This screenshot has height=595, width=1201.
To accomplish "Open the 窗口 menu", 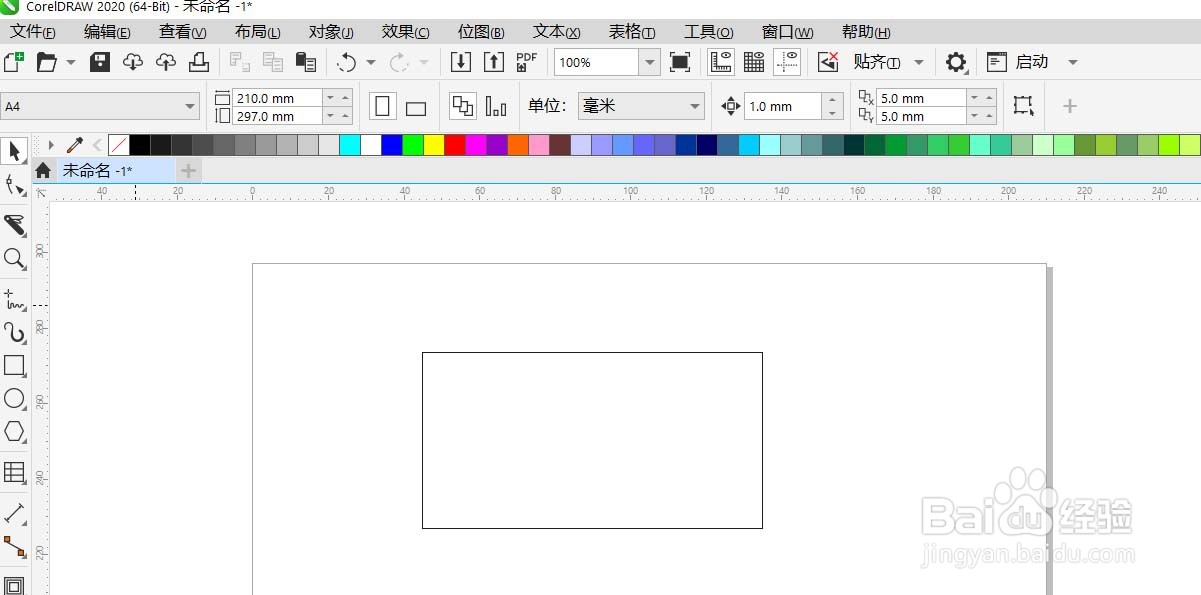I will [x=787, y=32].
